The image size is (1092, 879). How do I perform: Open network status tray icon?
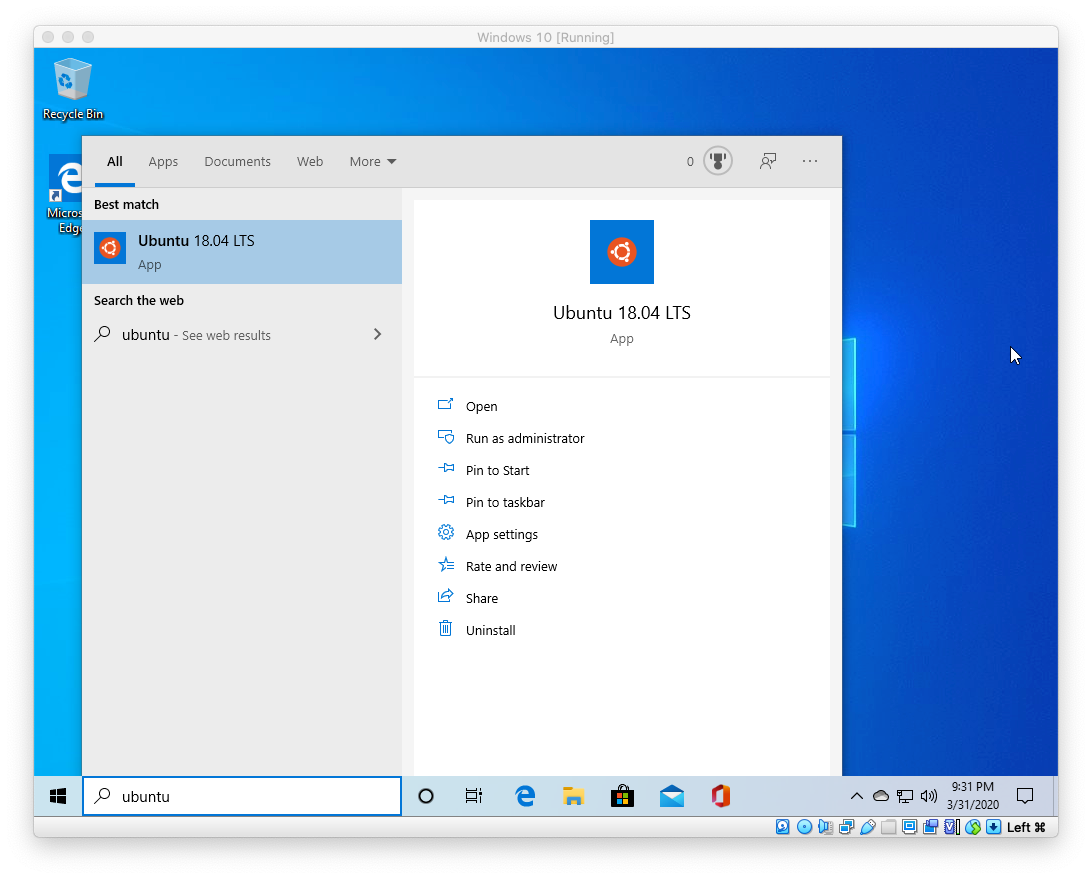[905, 796]
